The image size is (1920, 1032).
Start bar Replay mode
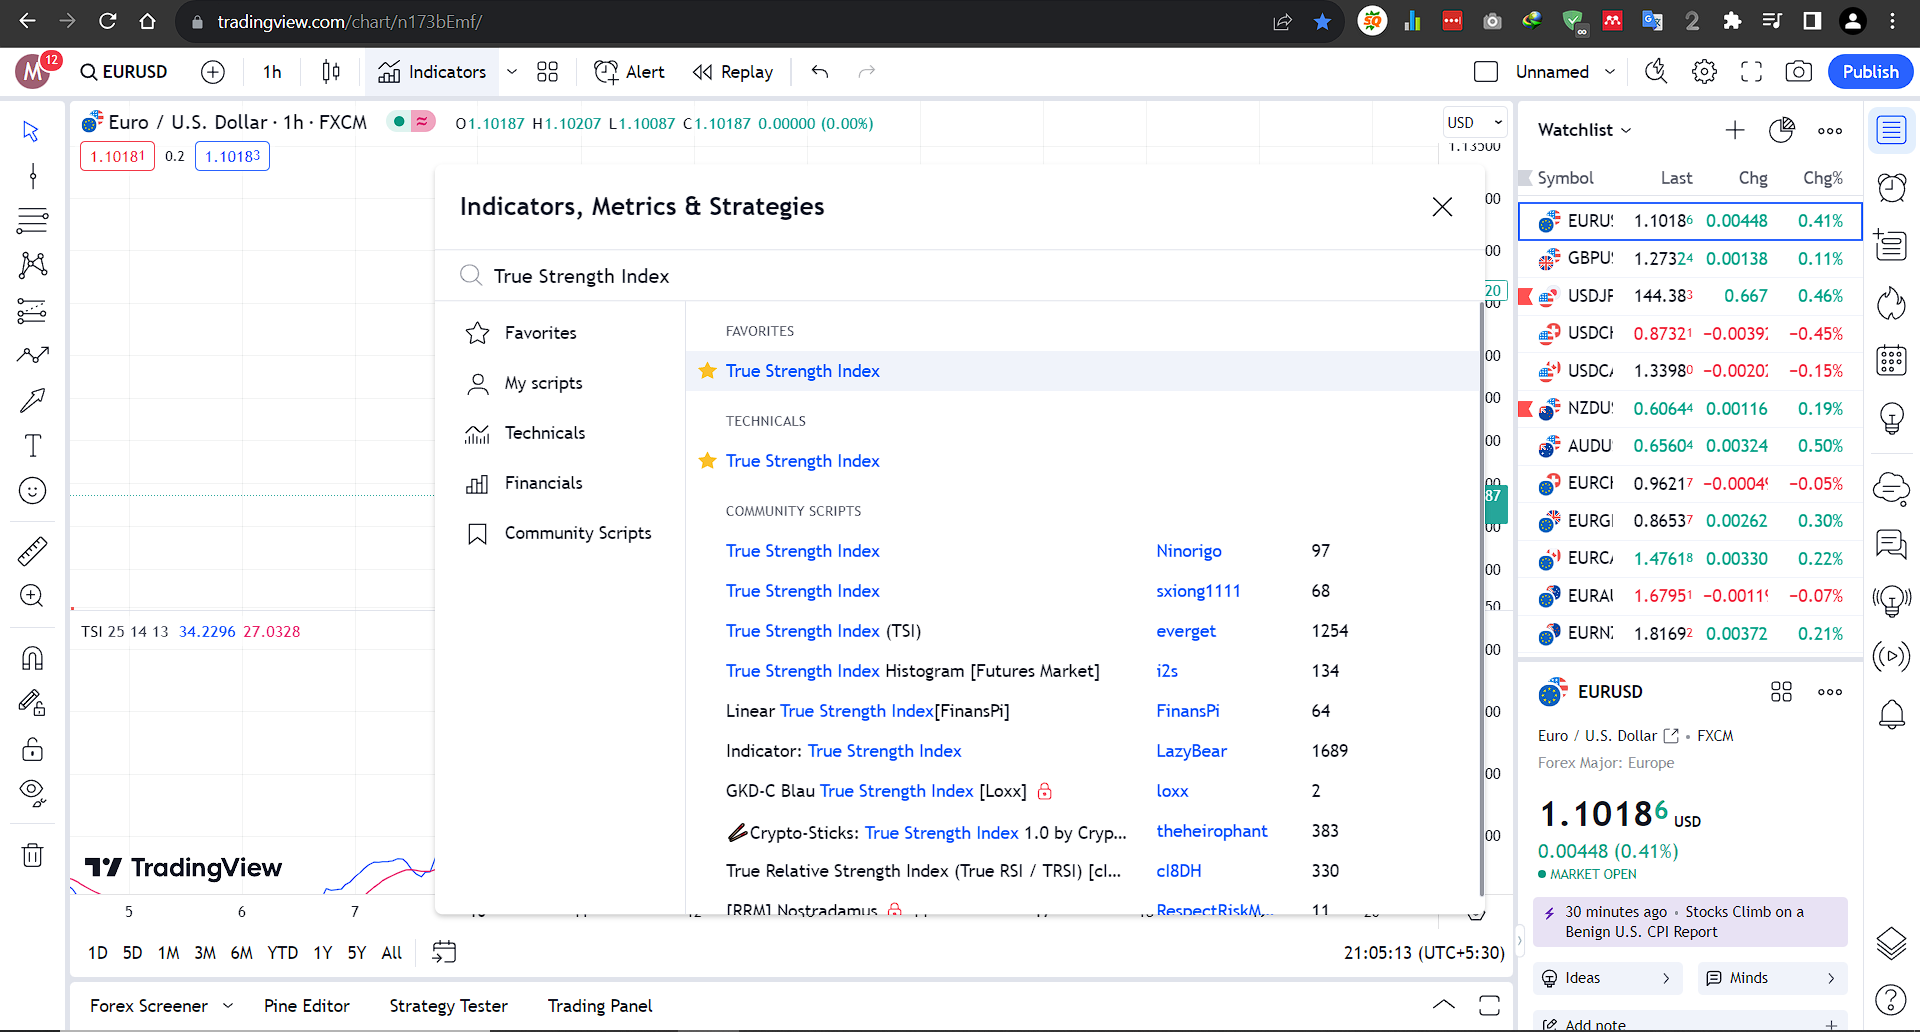[x=733, y=72]
